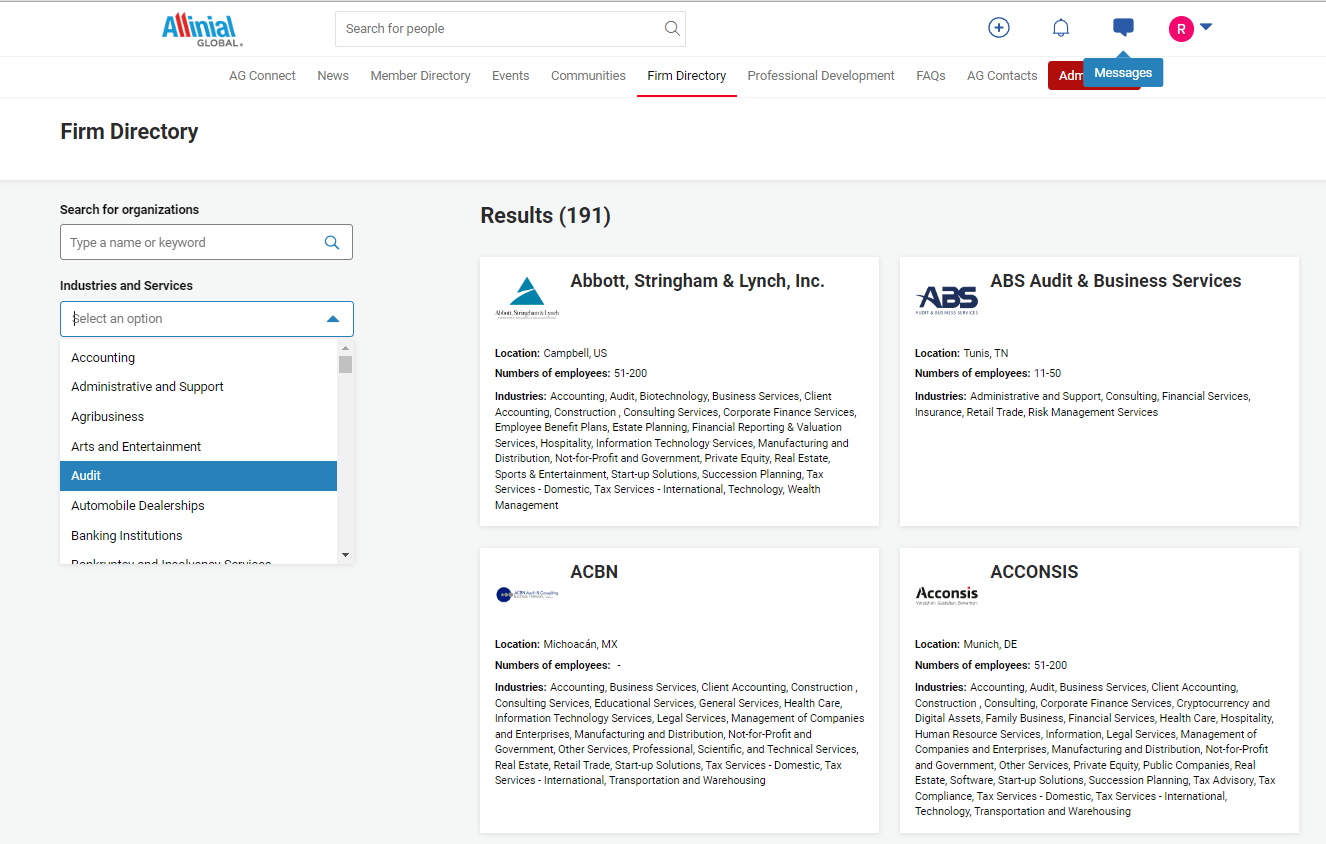Choose Accounting from the industries list
Screen dimensions: 1326x844
(198, 357)
